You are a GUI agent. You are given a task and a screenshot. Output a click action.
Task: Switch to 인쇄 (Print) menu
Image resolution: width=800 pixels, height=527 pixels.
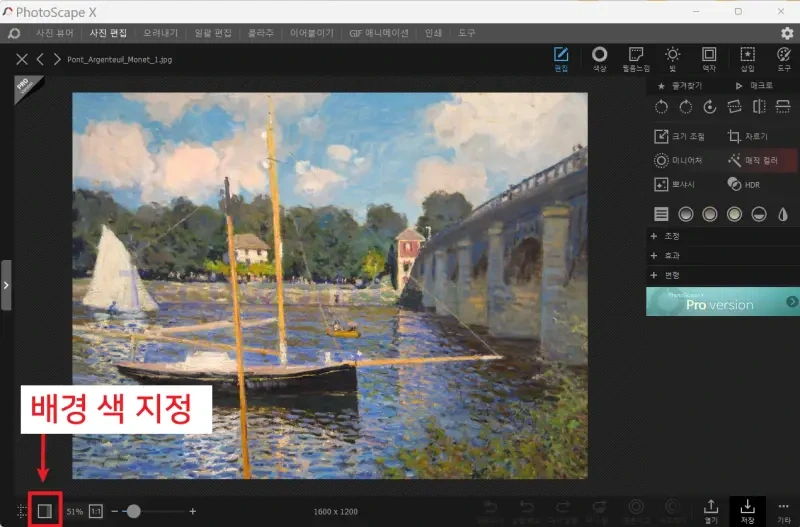tap(433, 33)
